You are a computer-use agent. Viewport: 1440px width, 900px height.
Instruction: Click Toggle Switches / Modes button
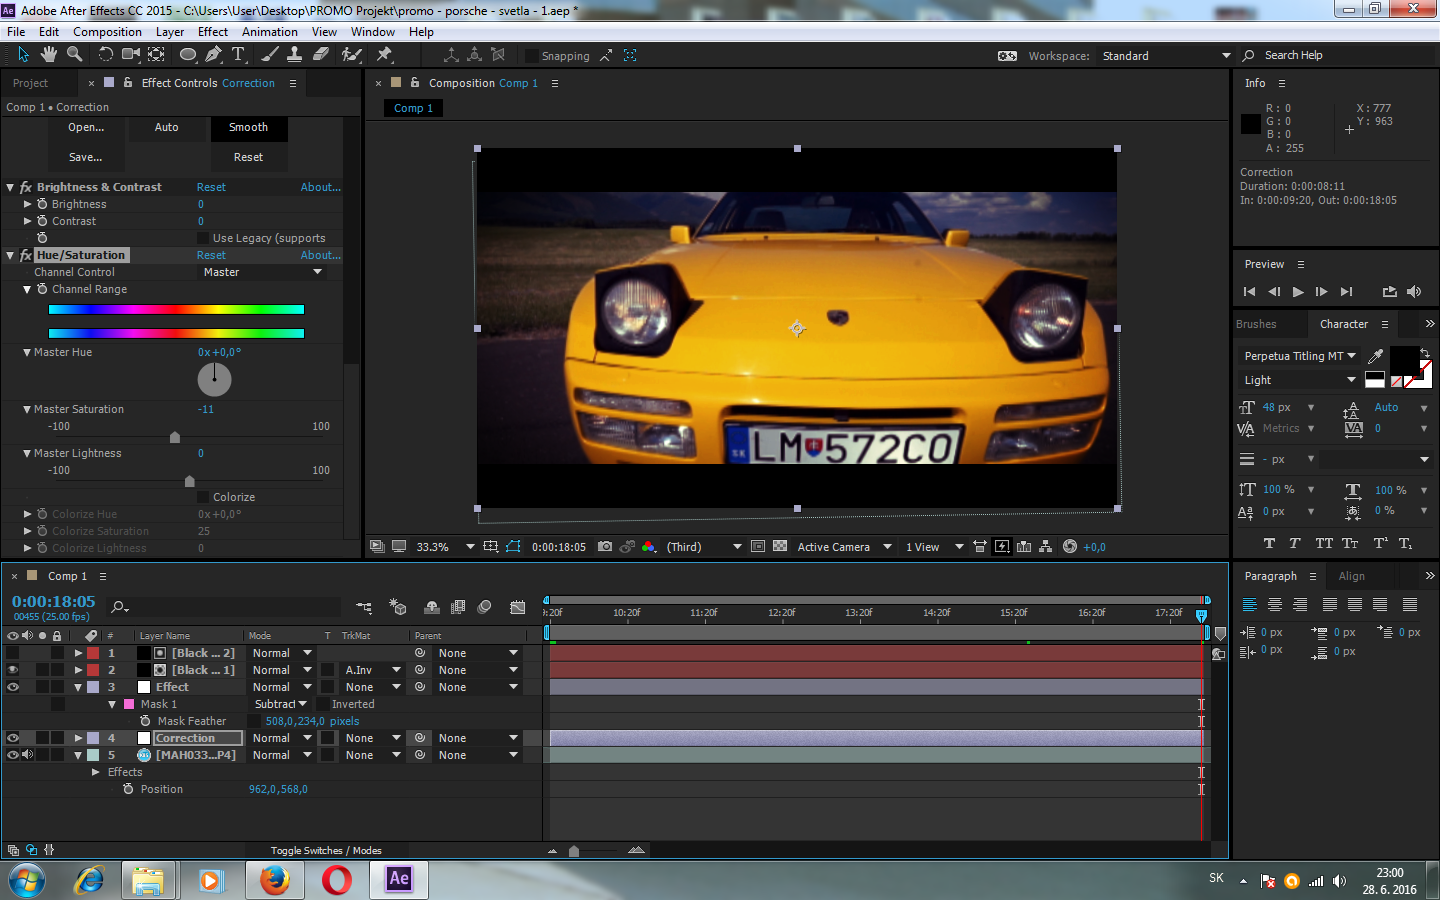pyautogui.click(x=326, y=851)
